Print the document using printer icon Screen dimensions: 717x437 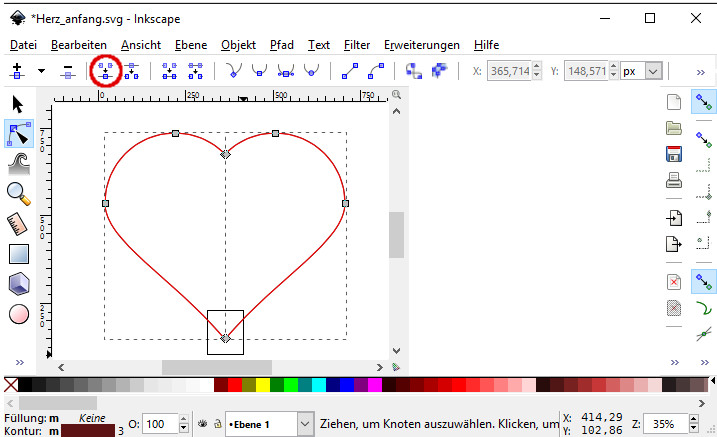click(x=674, y=181)
